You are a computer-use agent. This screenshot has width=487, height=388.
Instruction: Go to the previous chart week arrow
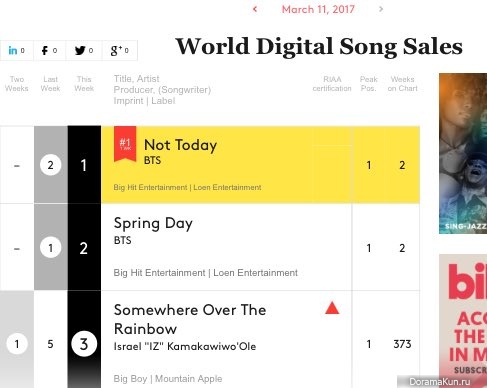pyautogui.click(x=255, y=9)
